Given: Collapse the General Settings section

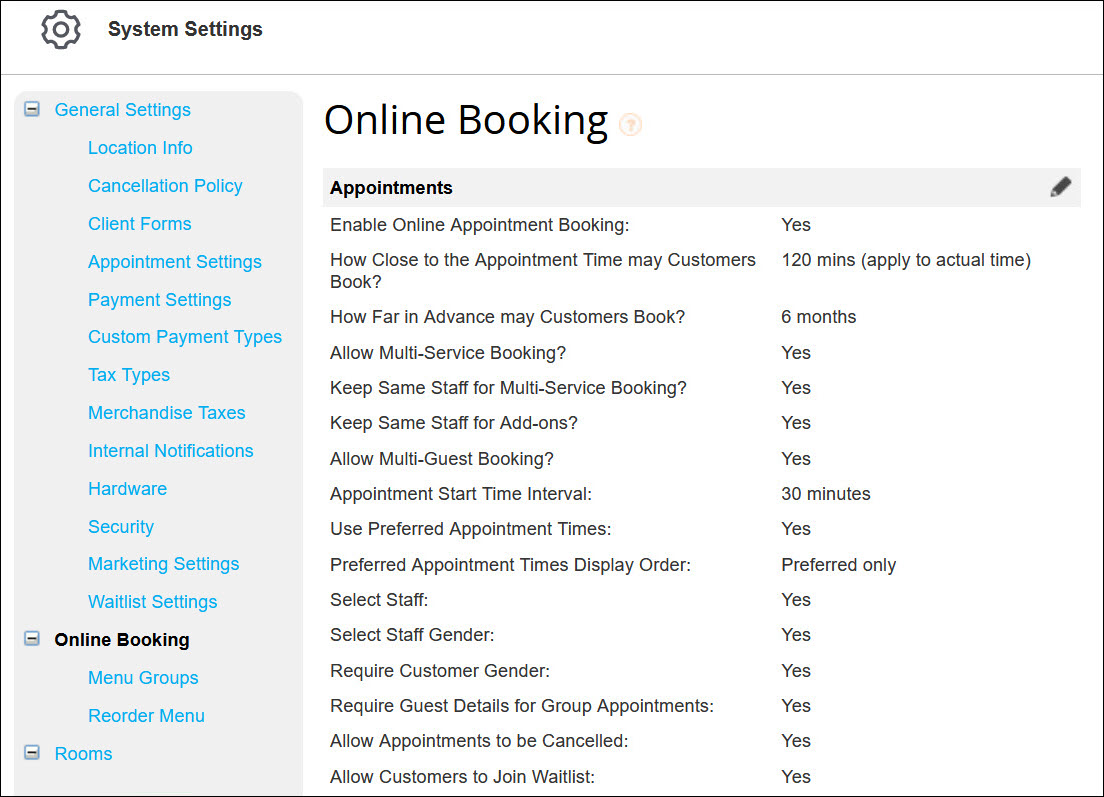Looking at the screenshot, I should pyautogui.click(x=31, y=109).
